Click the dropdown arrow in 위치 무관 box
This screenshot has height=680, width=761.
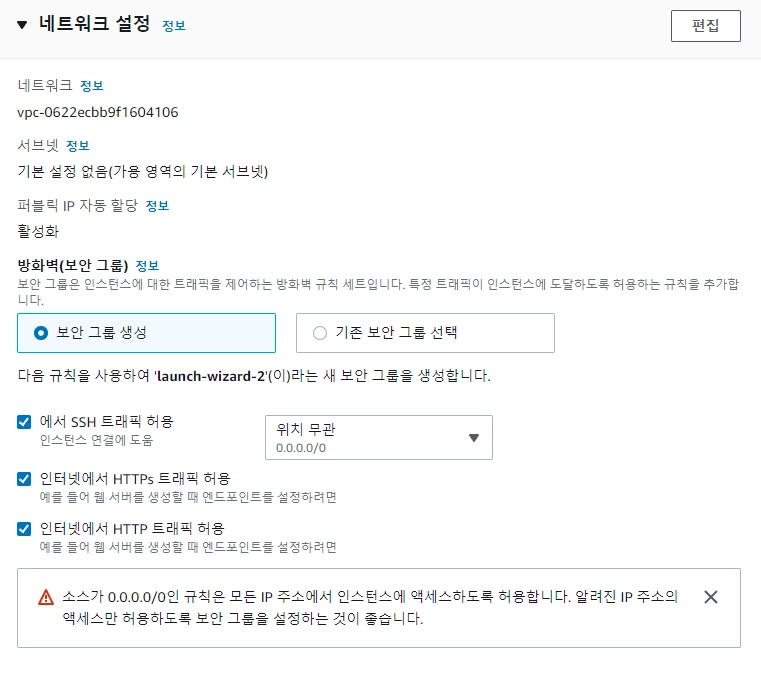coord(474,438)
